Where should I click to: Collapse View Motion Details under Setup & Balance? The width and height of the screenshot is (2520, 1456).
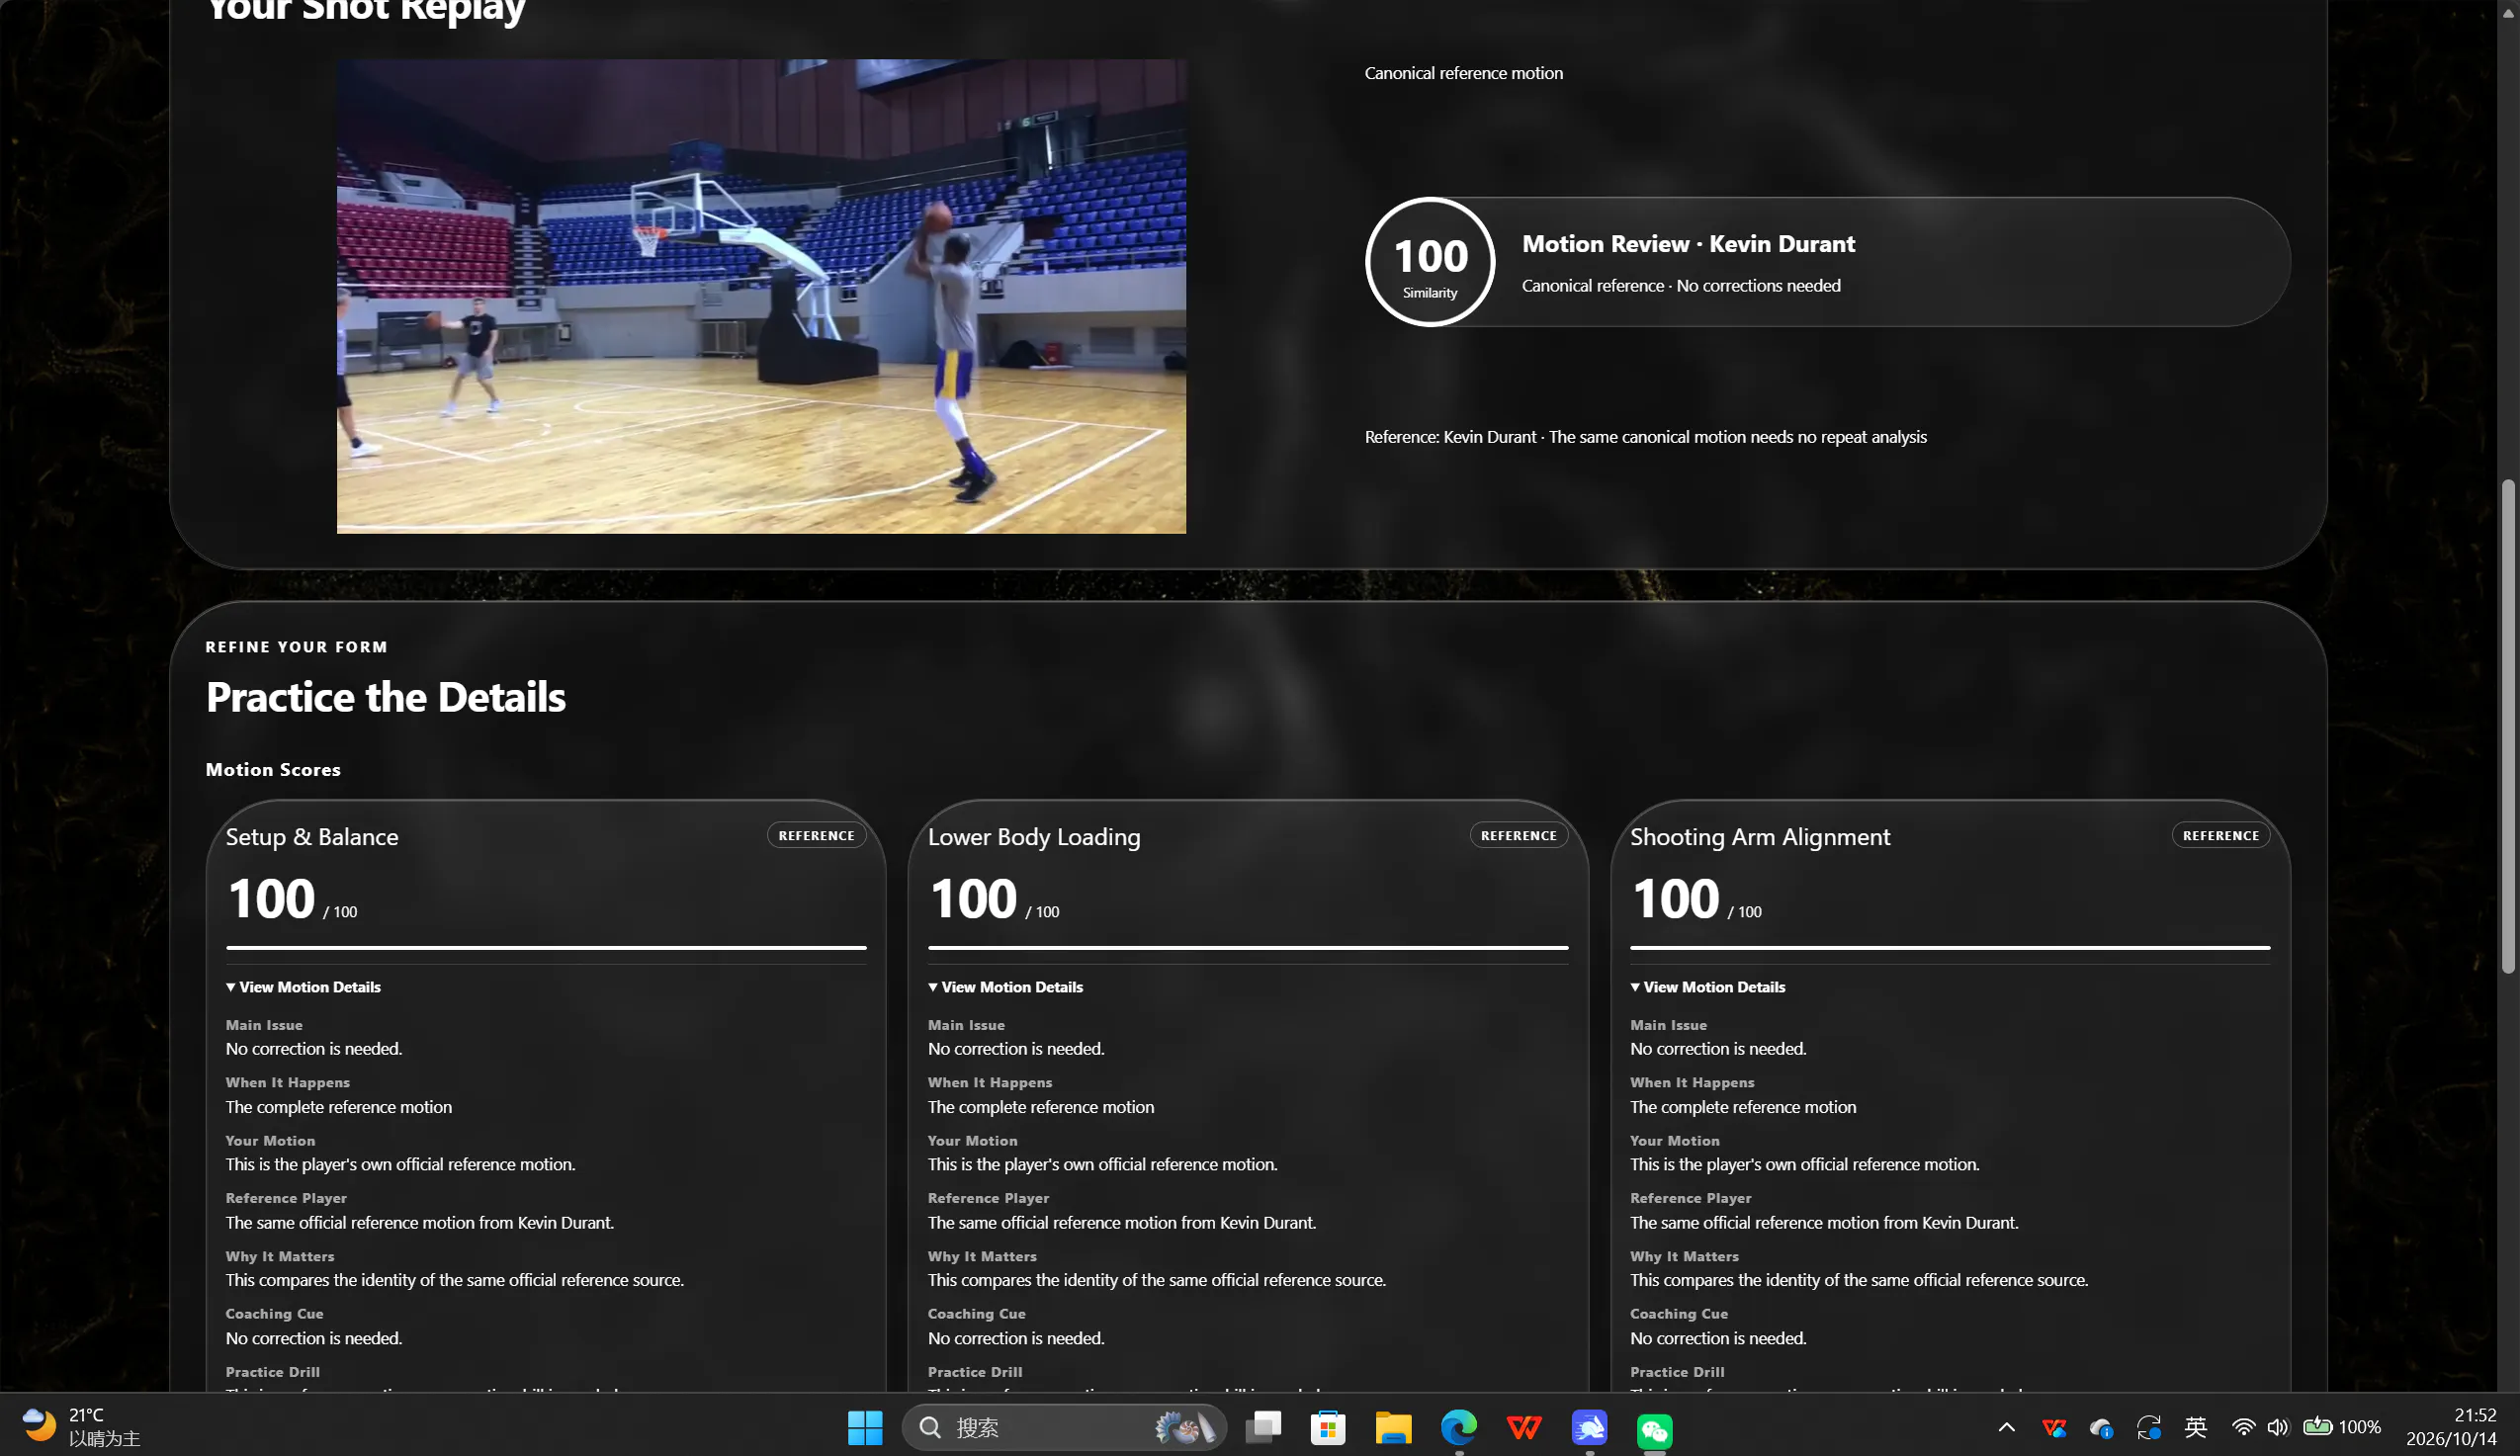coord(303,987)
